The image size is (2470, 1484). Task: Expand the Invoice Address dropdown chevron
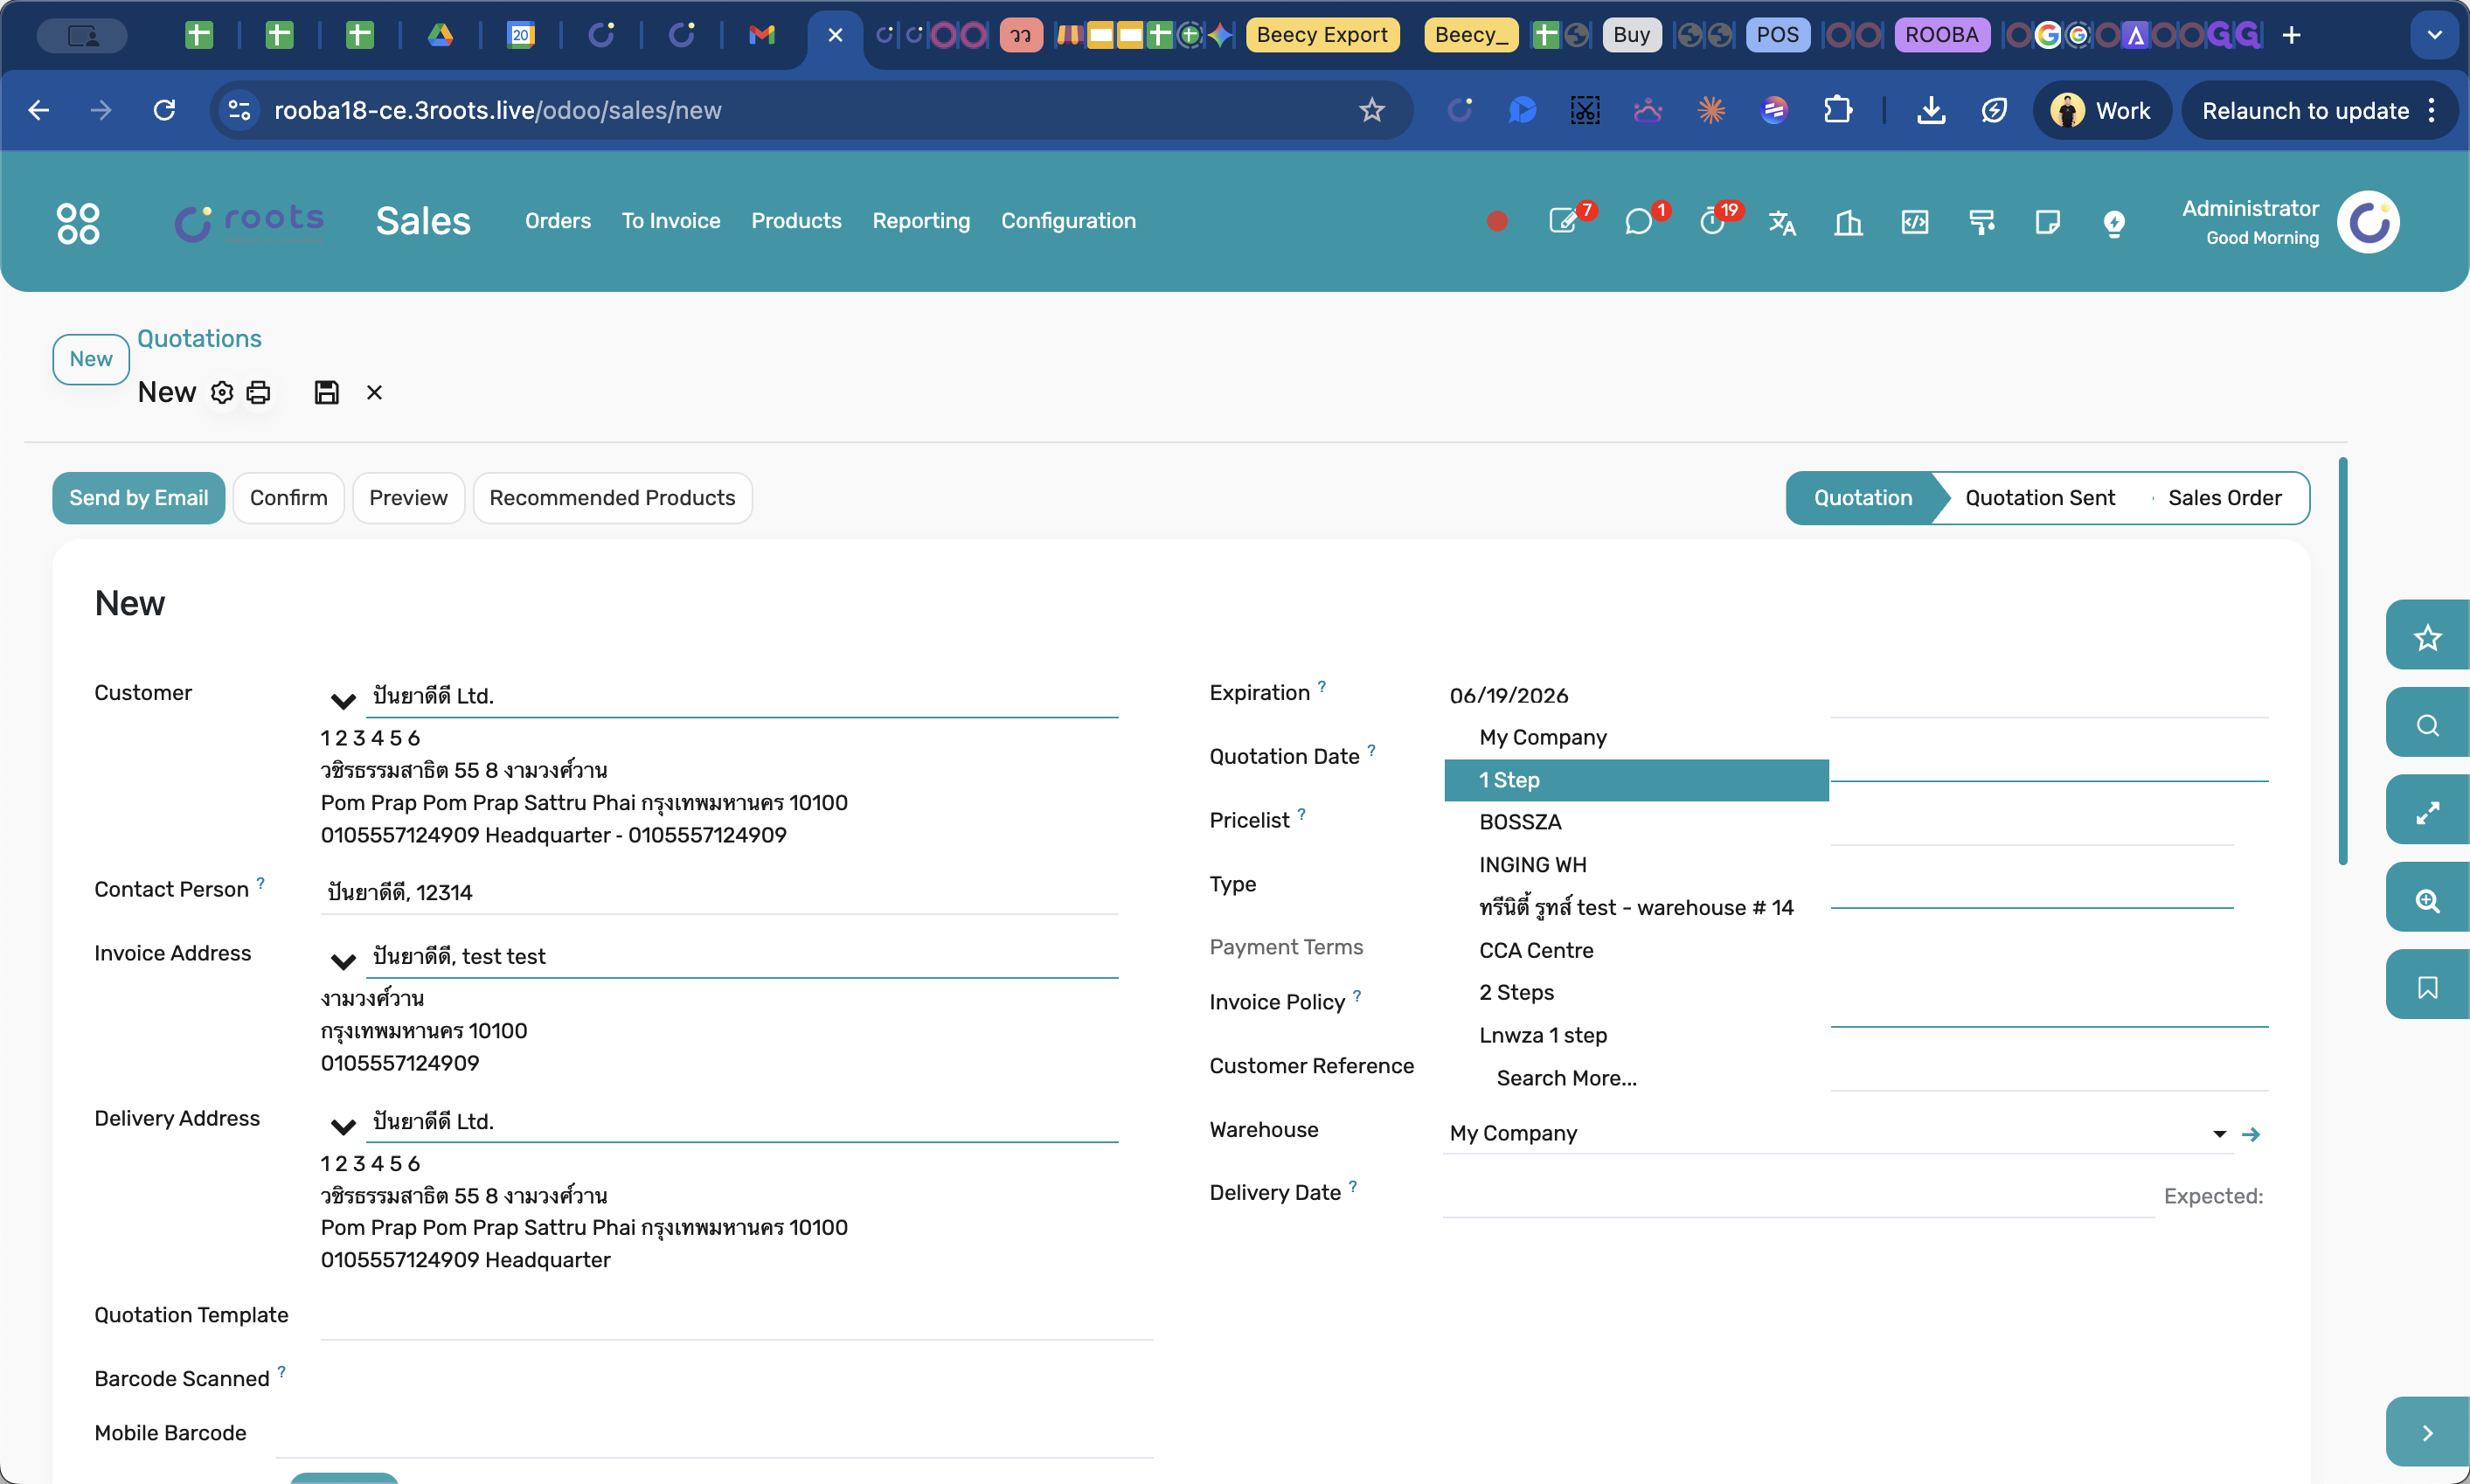pos(343,962)
